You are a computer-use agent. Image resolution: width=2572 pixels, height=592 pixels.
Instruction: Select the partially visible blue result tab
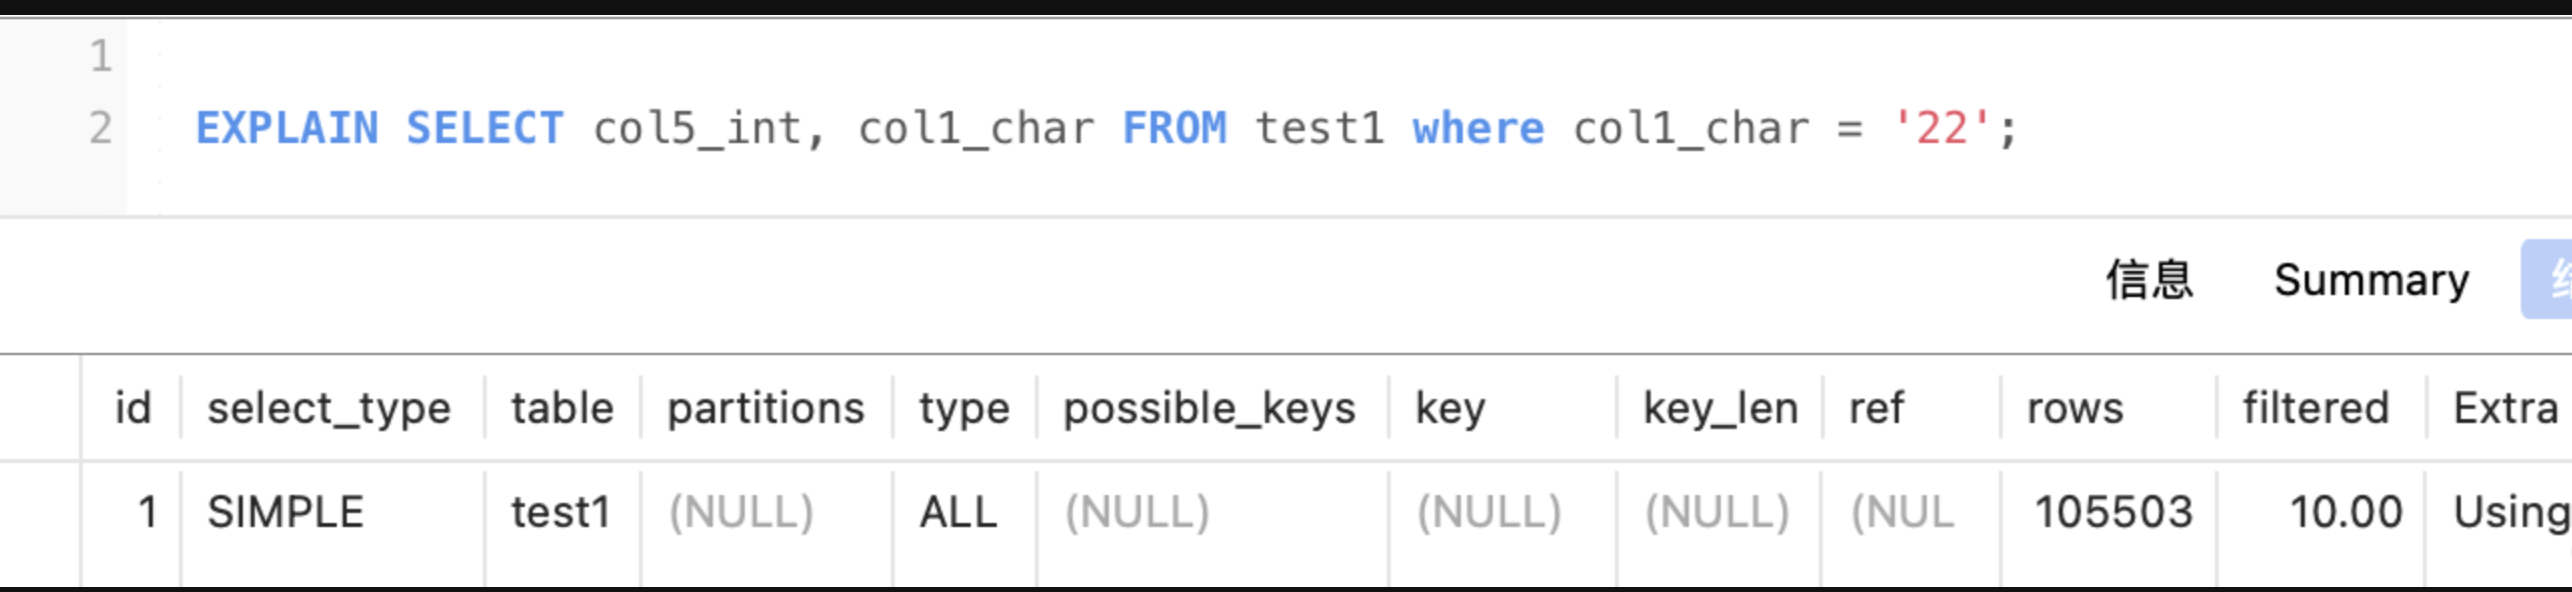pos(2549,280)
